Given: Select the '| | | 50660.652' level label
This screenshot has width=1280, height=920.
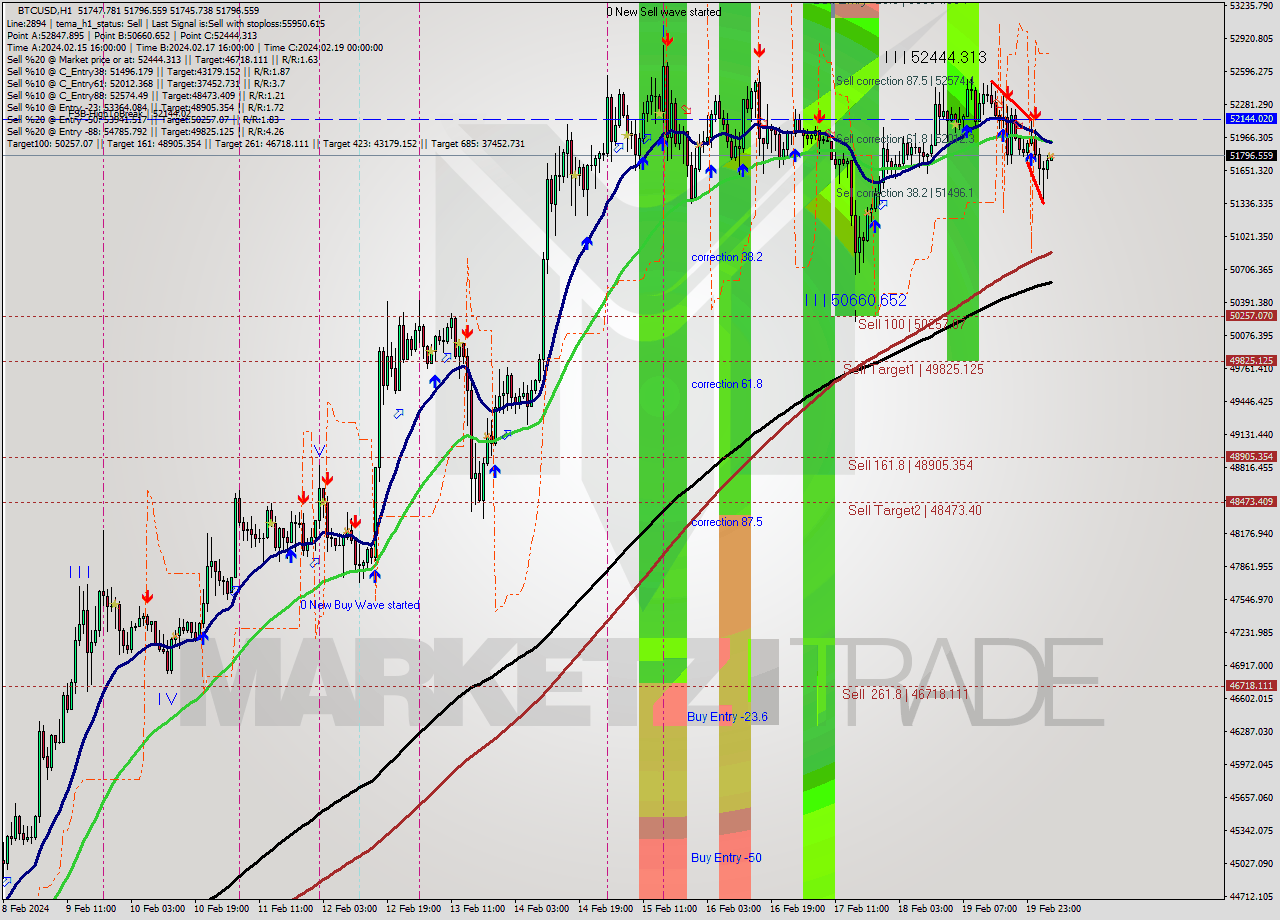Looking at the screenshot, I should (856, 300).
